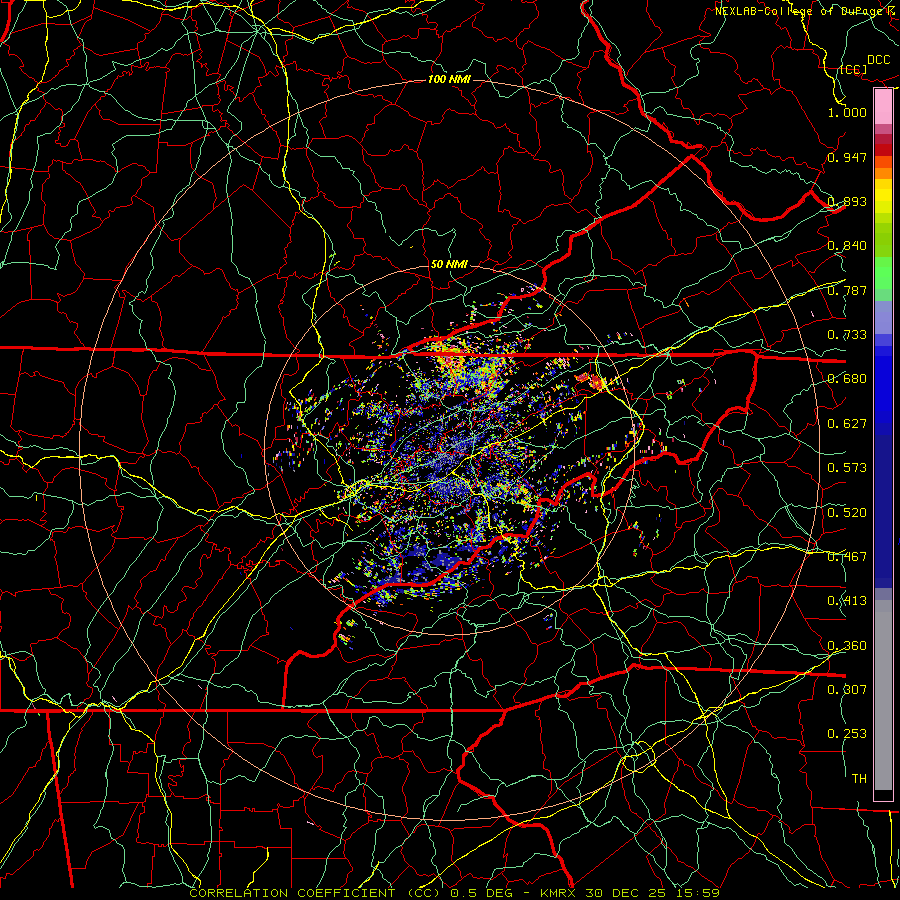Click the DCC label above the color scale
The image size is (900, 900).
tap(879, 60)
